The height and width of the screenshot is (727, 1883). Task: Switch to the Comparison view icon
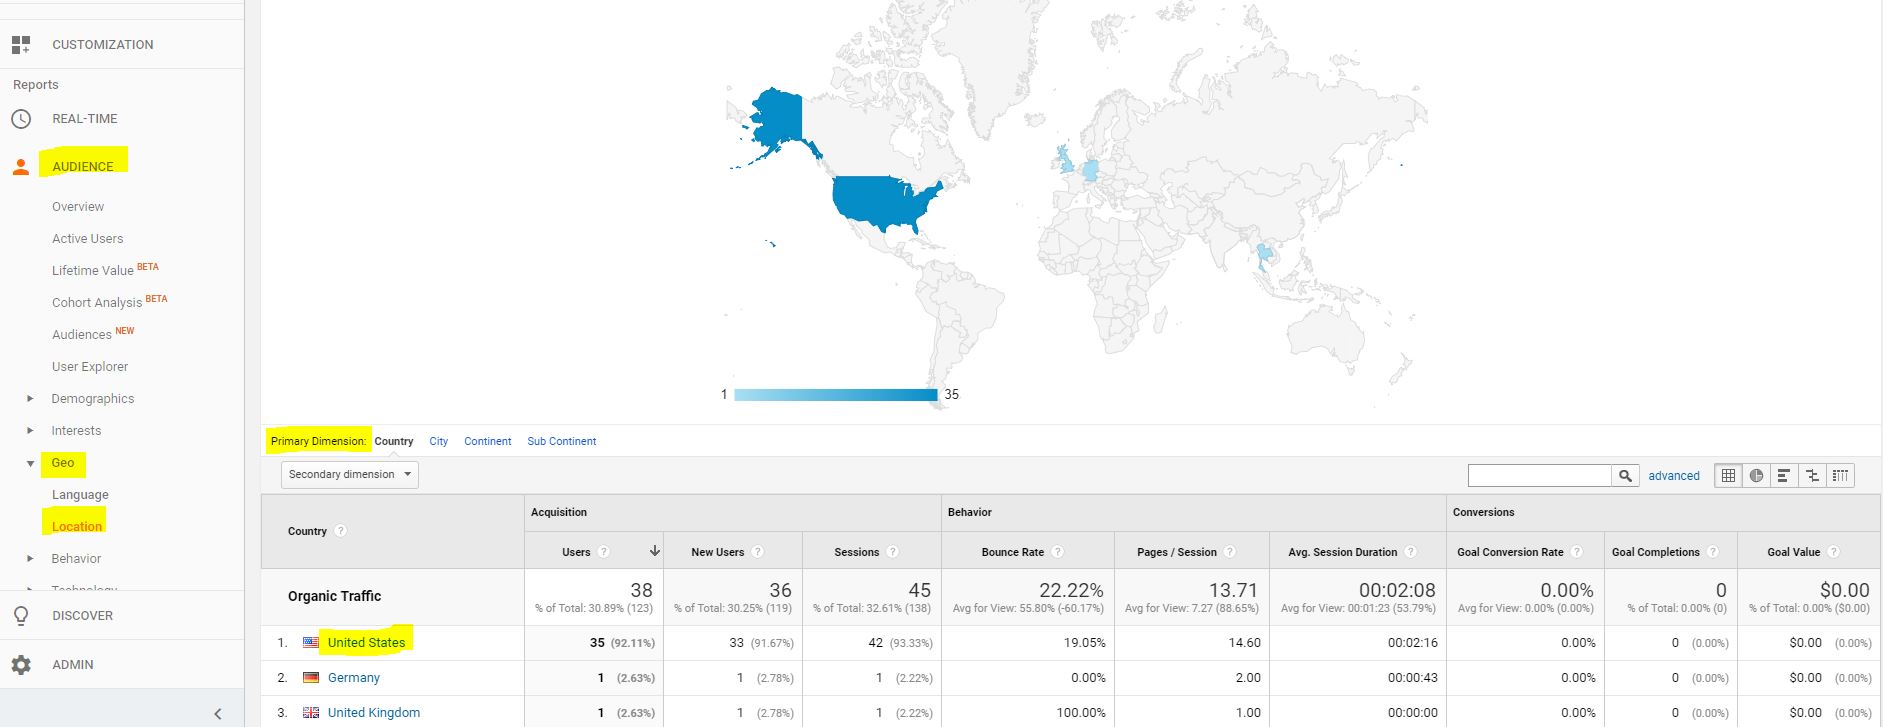(x=1812, y=476)
